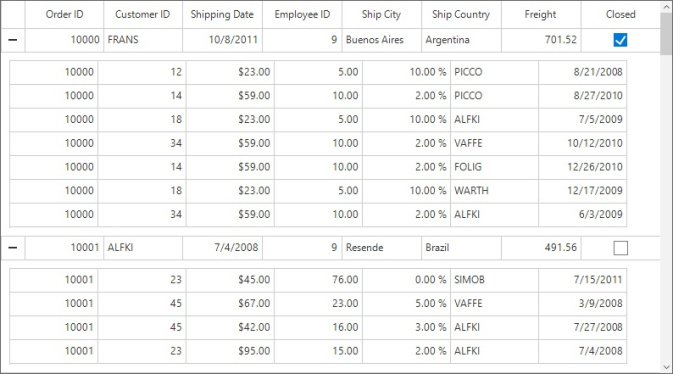Select the Brazil country cell
The image size is (673, 374).
[461, 248]
